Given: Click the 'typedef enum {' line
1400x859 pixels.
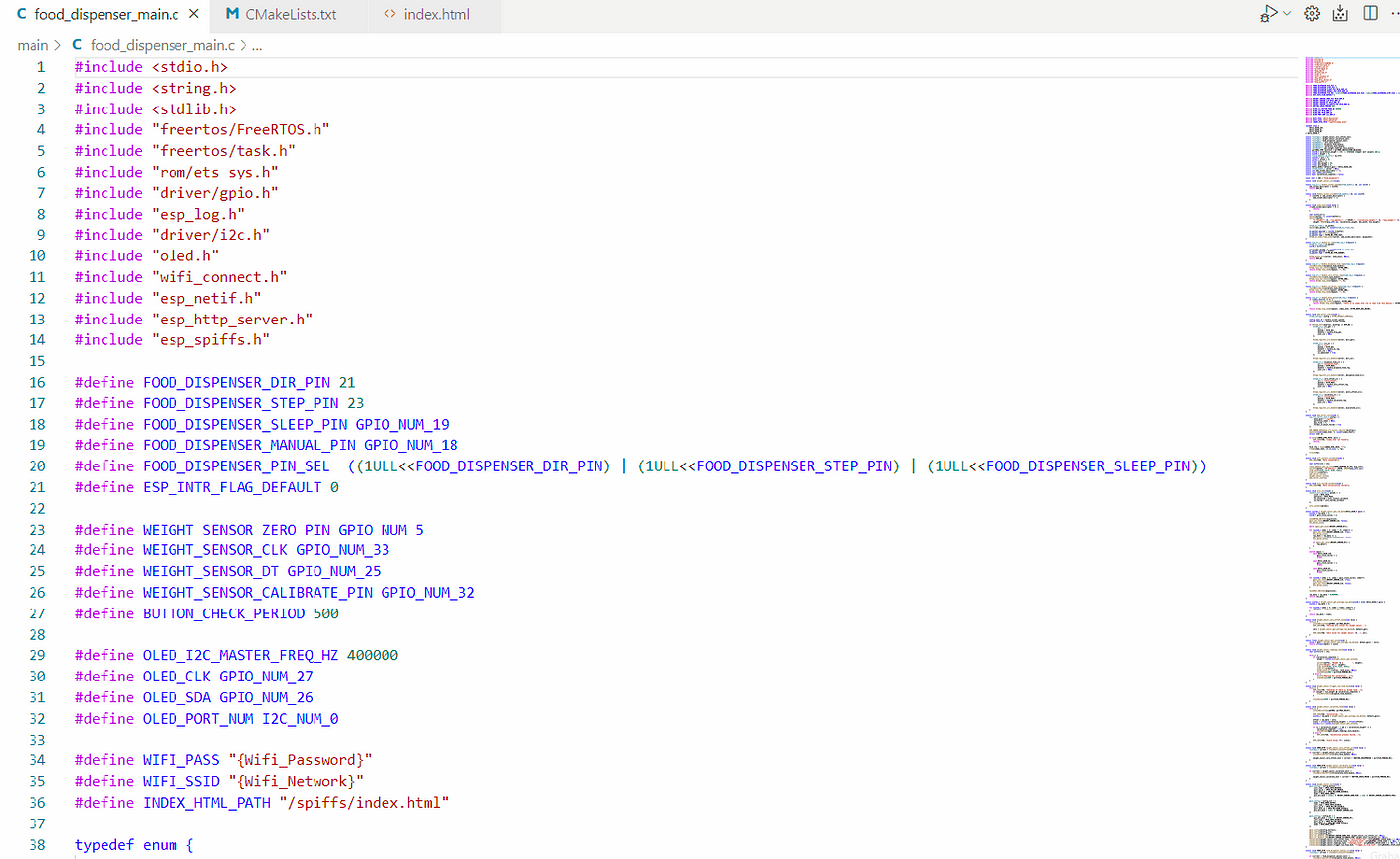Looking at the screenshot, I should (134, 845).
